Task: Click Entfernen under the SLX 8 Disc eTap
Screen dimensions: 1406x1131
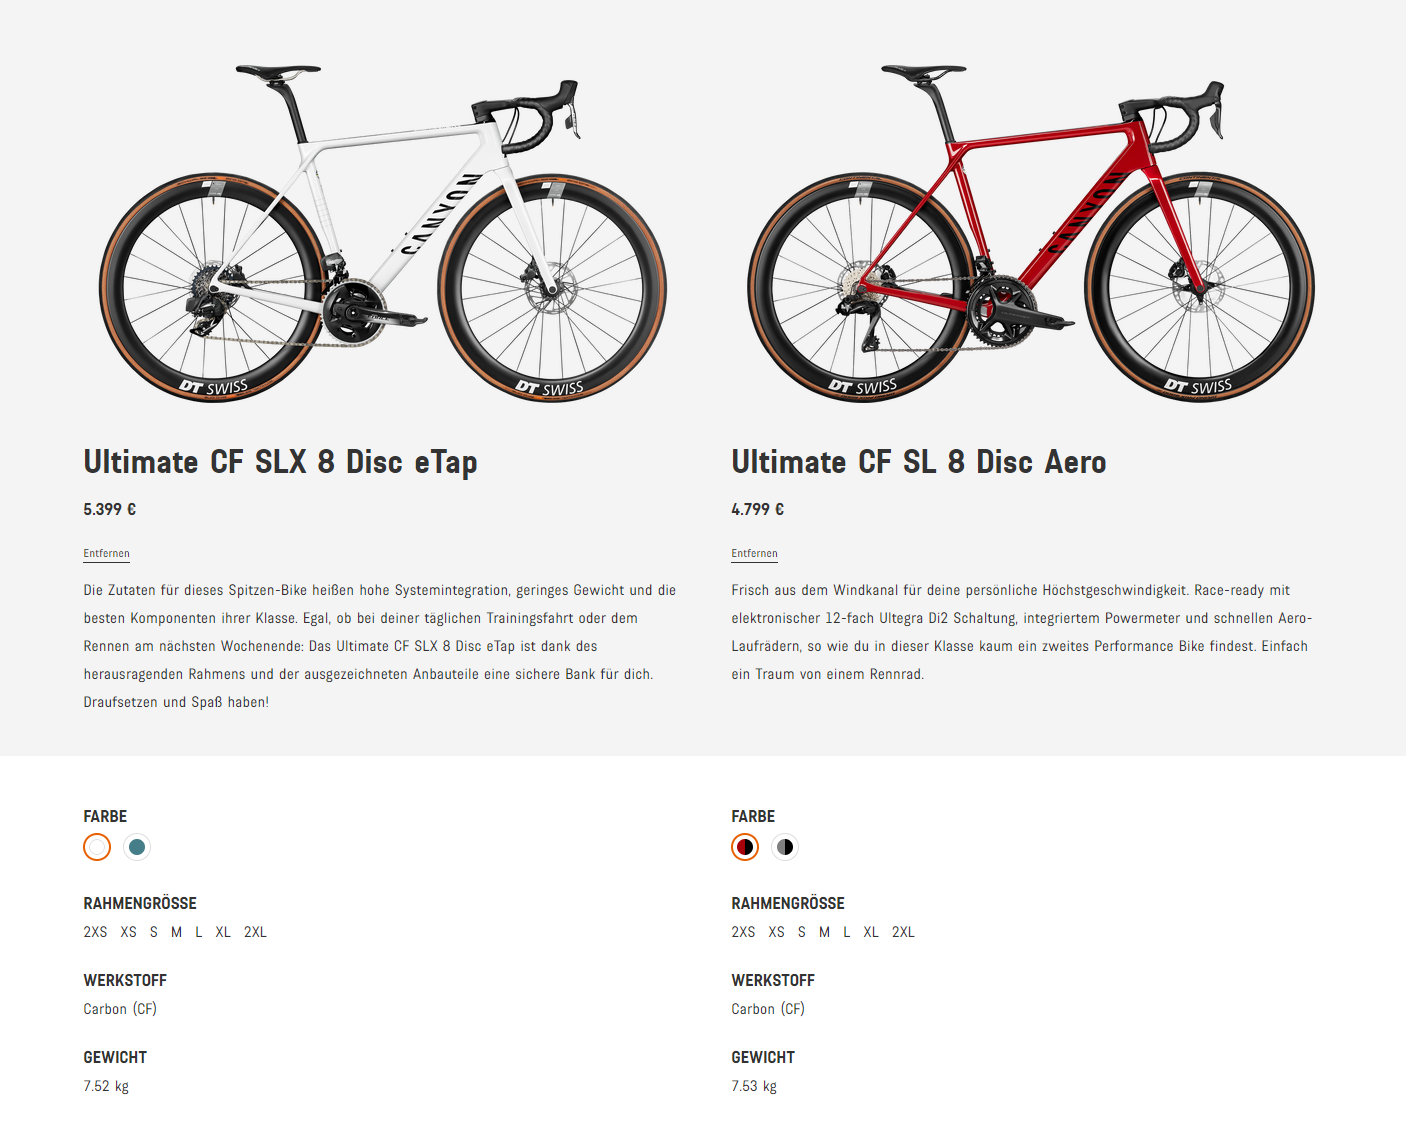Action: coord(106,553)
